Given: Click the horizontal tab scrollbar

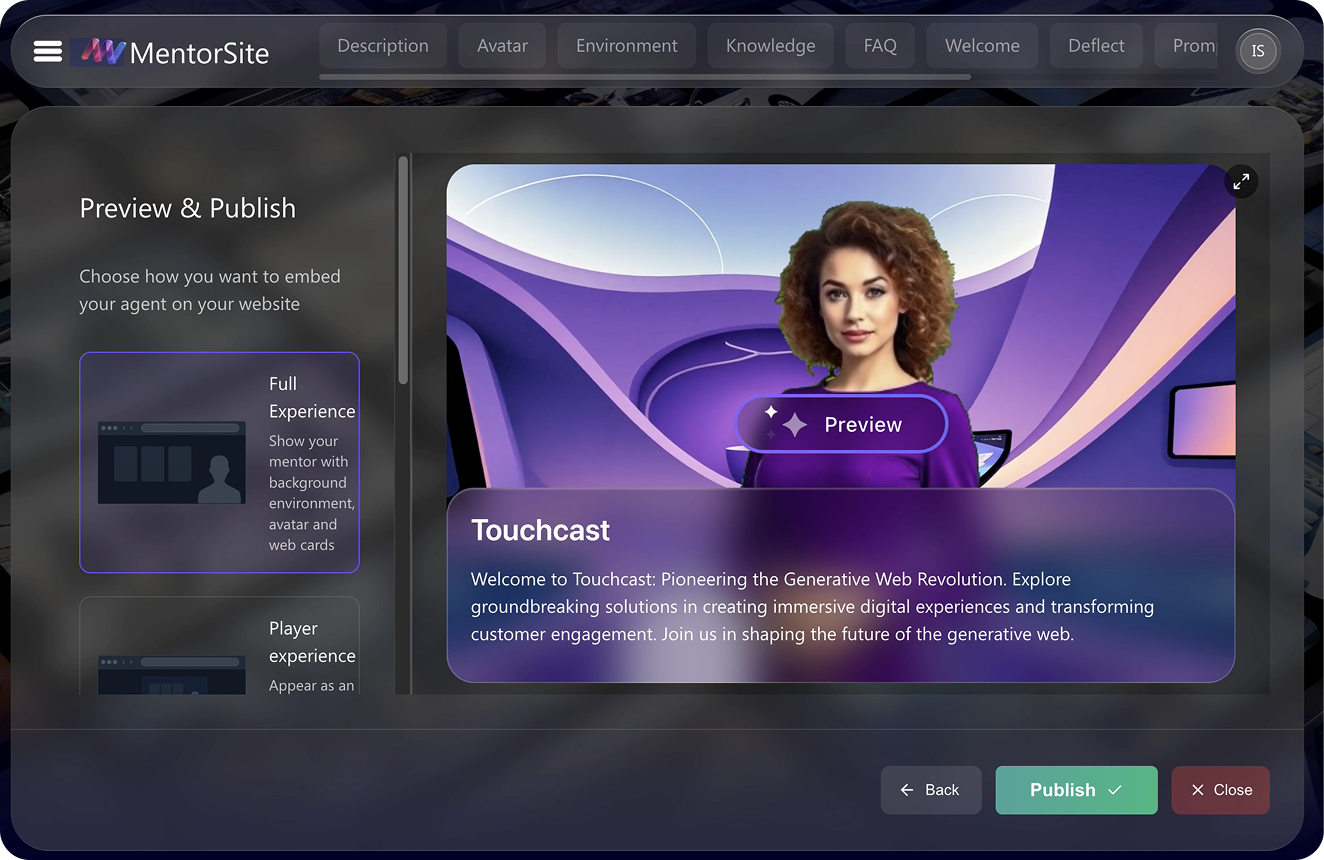Looking at the screenshot, I should coord(645,76).
